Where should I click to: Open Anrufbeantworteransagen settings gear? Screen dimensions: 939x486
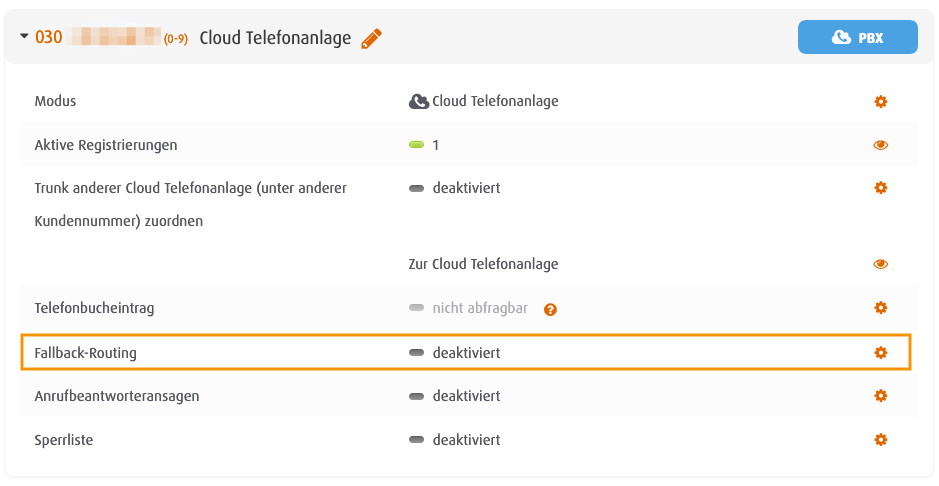880,396
